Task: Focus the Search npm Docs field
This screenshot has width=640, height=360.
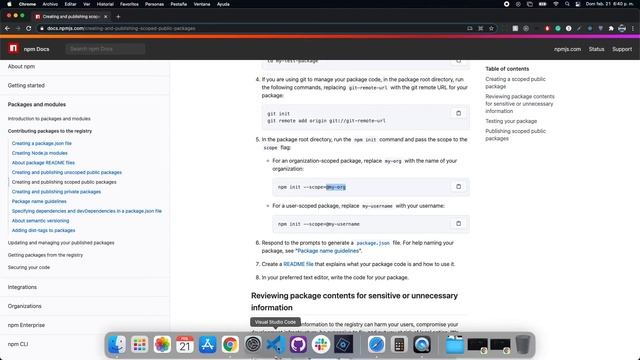Action: [105, 49]
